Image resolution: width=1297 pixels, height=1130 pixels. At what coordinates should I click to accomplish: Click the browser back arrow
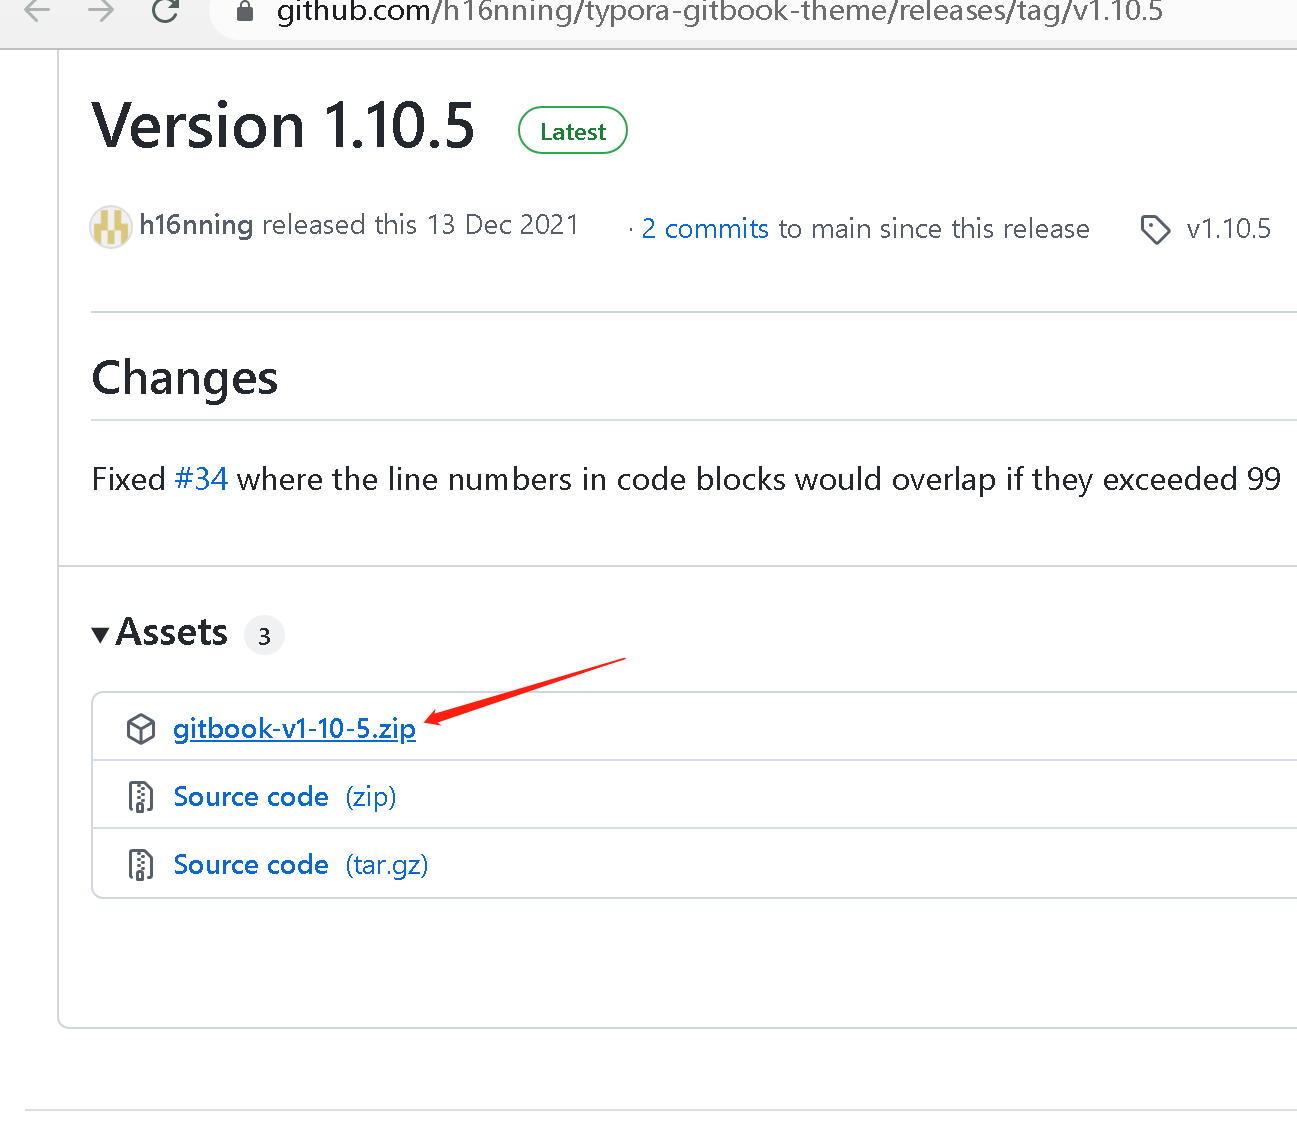click(37, 12)
